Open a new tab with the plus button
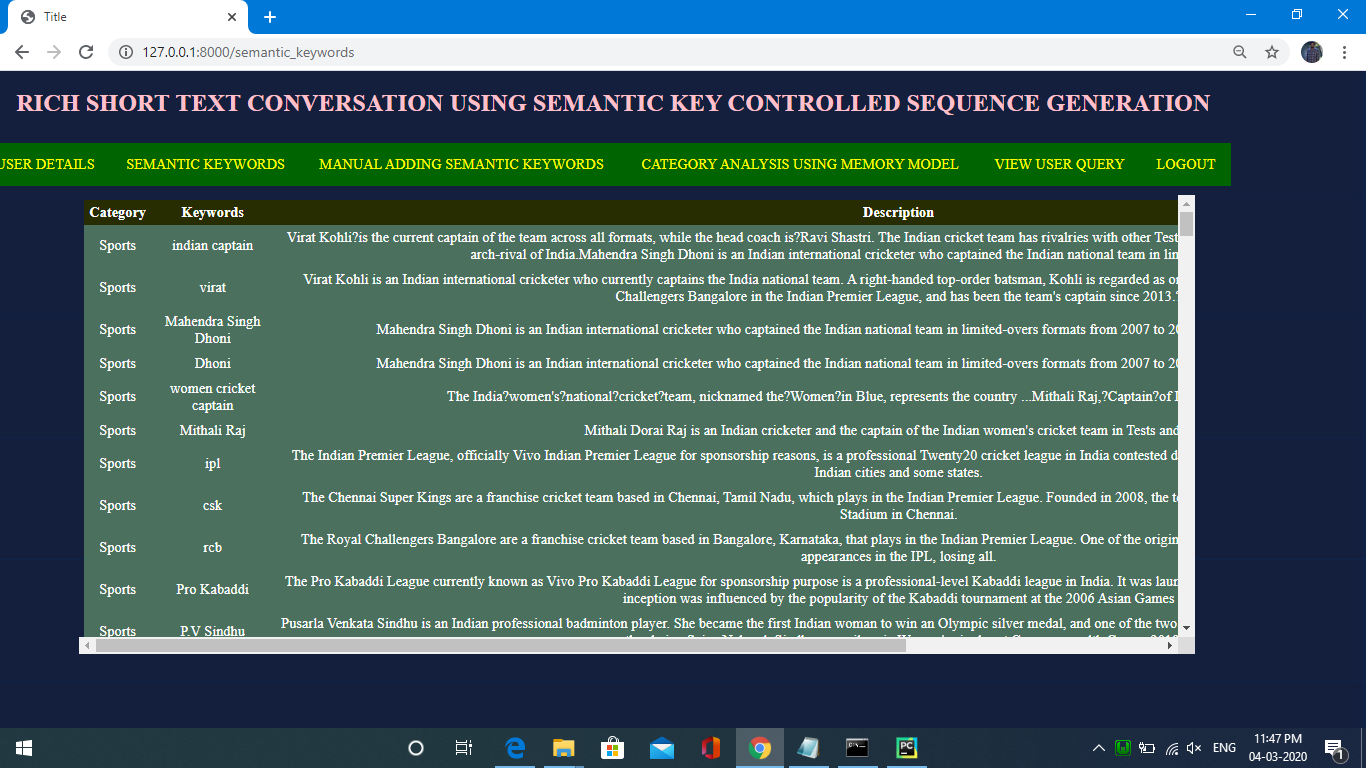Viewport: 1366px width, 768px height. pyautogui.click(x=269, y=17)
